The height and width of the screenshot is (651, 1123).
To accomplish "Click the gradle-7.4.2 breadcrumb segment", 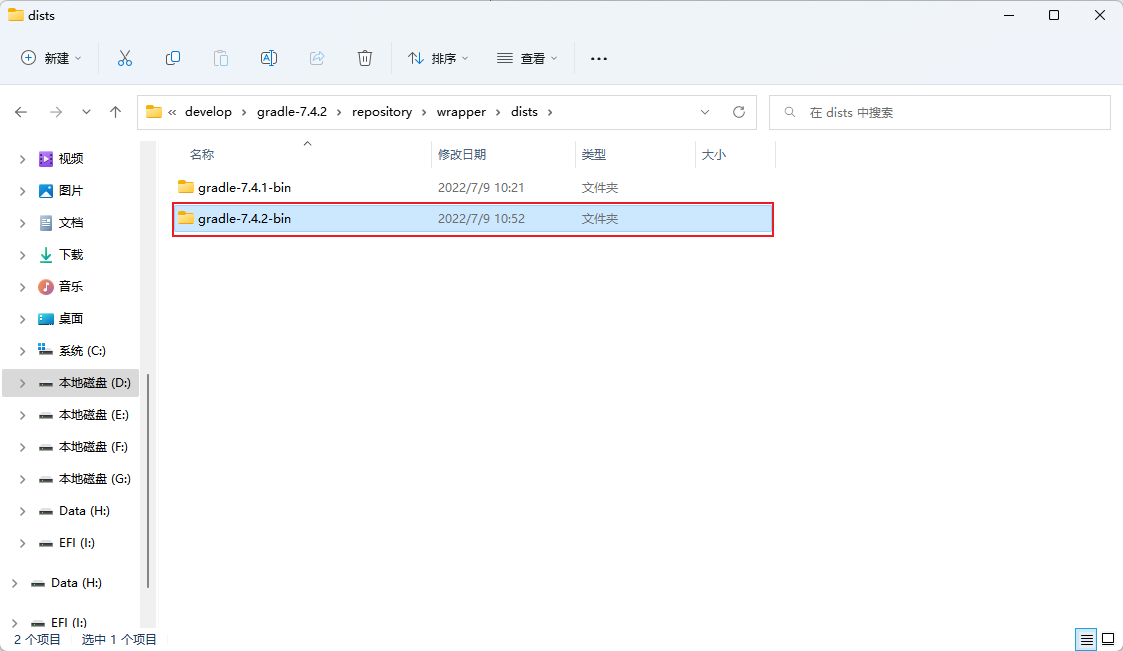I will point(291,112).
